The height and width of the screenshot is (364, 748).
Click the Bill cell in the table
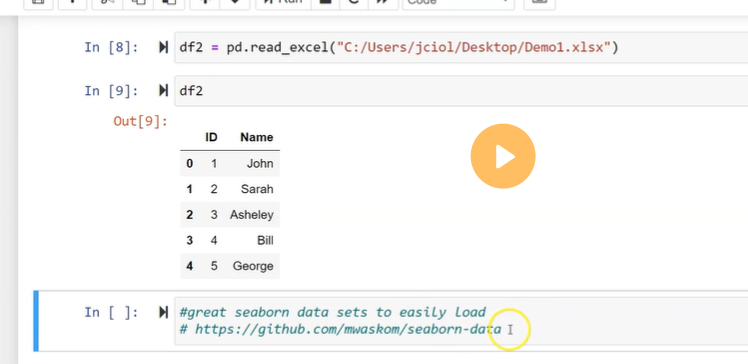(x=265, y=240)
